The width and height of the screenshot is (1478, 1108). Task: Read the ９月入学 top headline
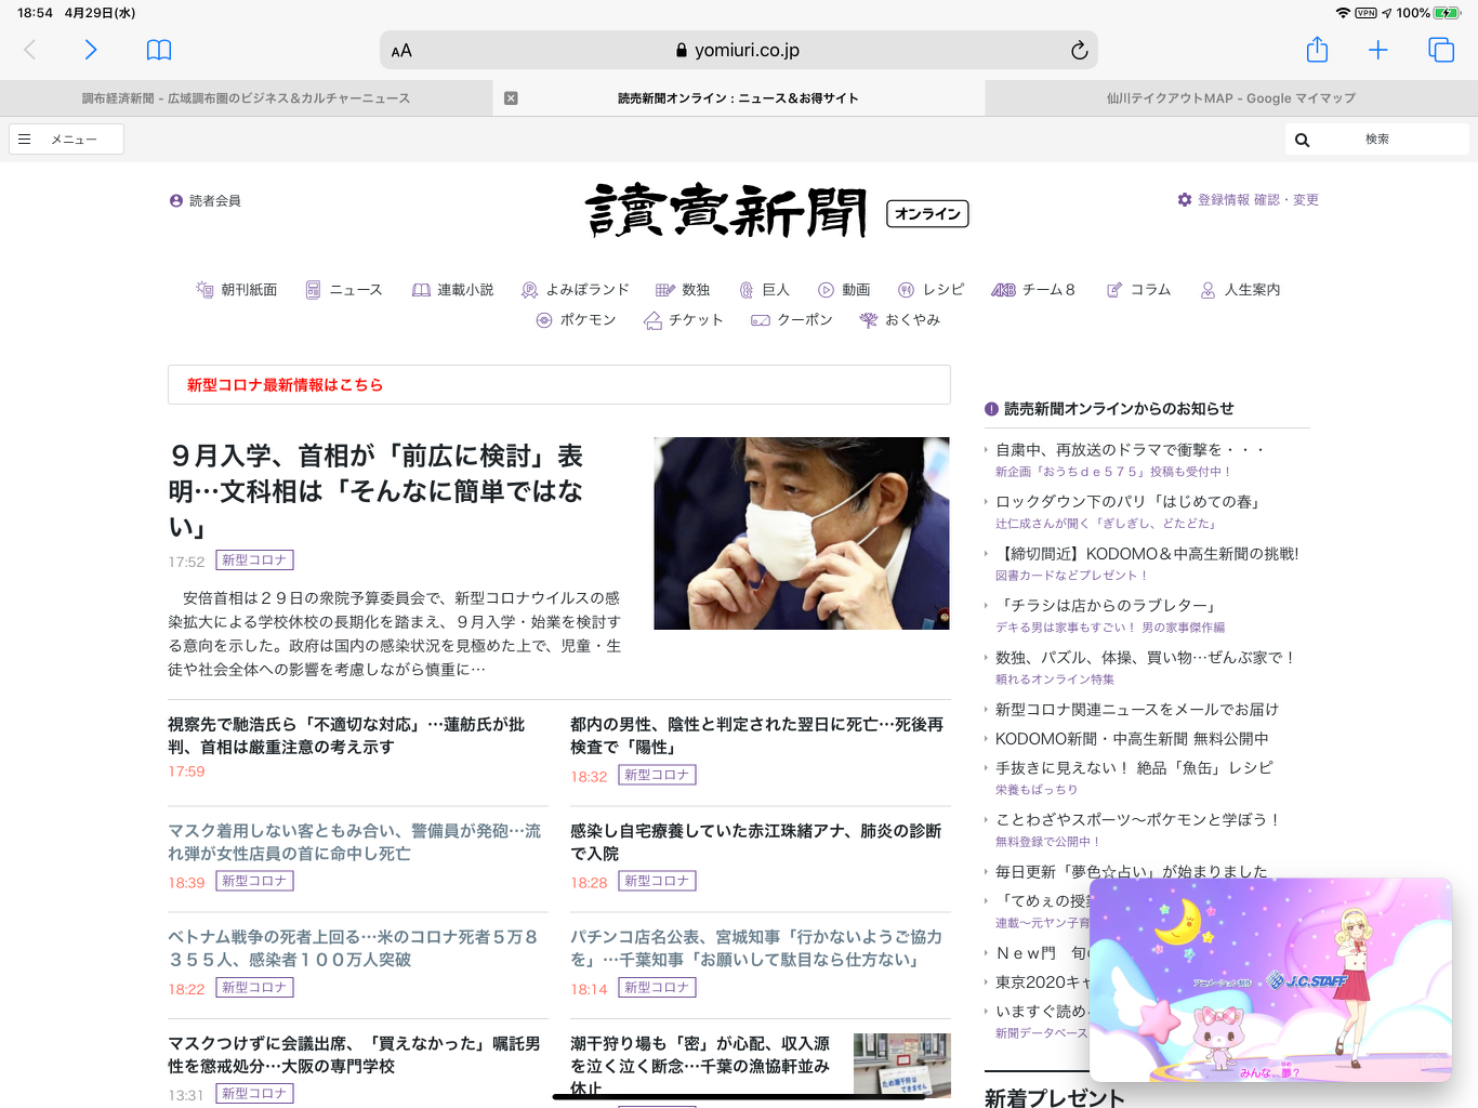point(376,491)
